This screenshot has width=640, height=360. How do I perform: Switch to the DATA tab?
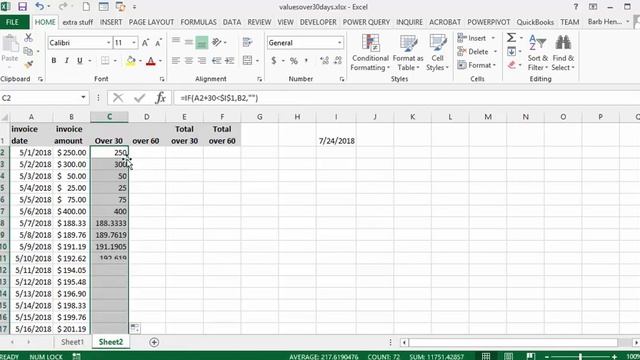[231, 22]
